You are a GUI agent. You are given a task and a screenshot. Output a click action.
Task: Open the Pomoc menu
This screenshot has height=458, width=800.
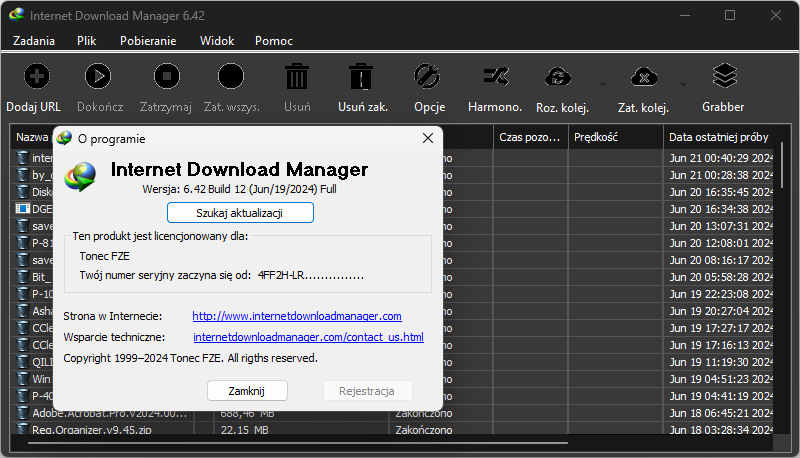click(274, 41)
